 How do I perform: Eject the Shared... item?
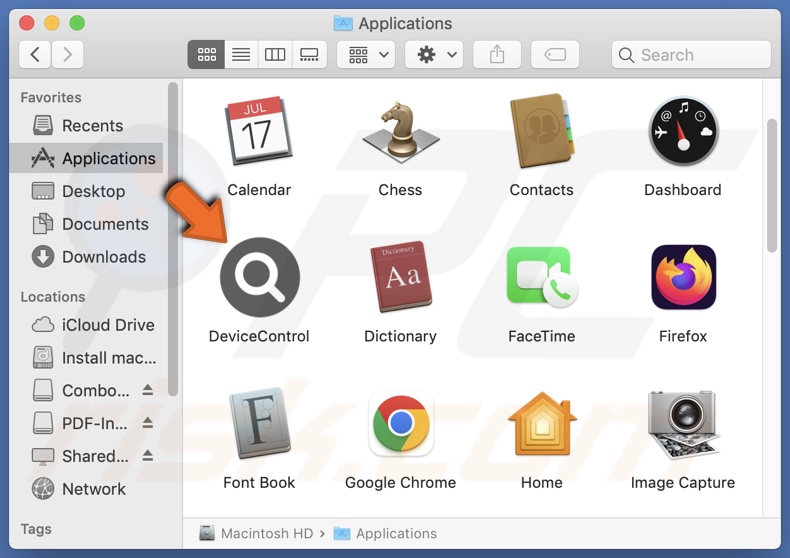pos(148,455)
